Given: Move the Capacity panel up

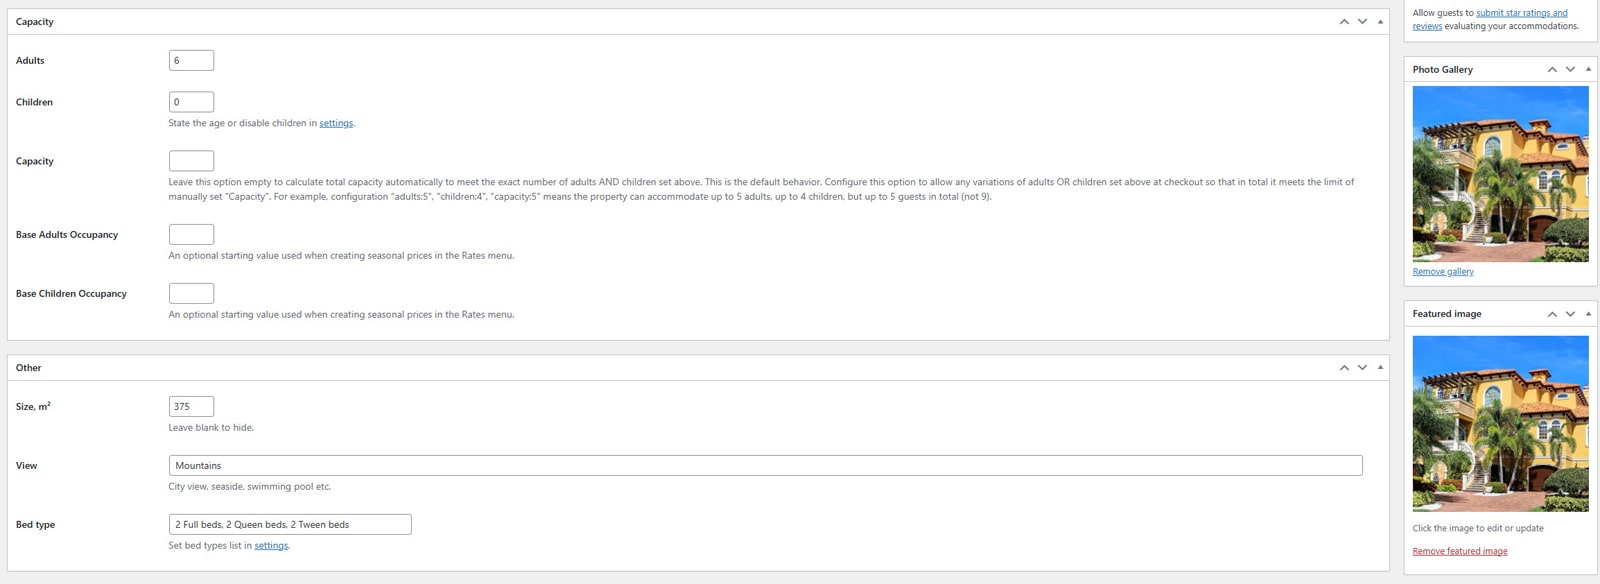Looking at the screenshot, I should coord(1344,20).
